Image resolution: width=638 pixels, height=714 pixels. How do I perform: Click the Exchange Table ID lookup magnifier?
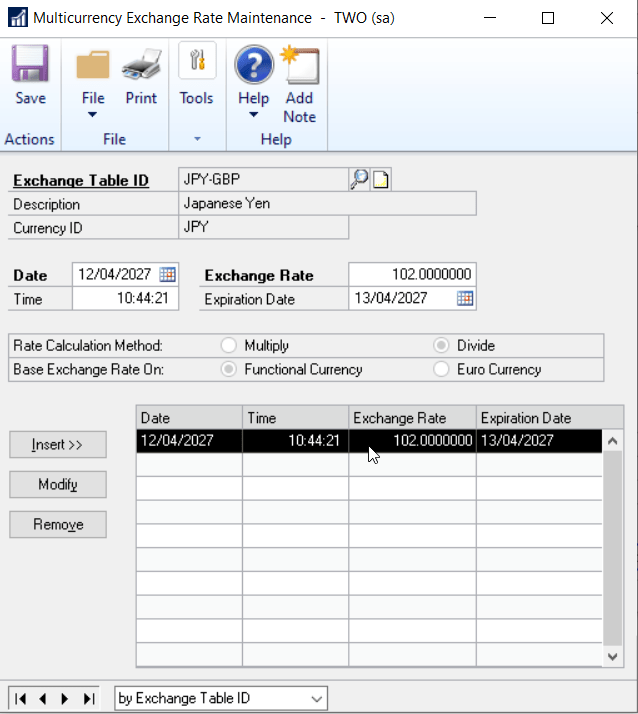click(359, 180)
